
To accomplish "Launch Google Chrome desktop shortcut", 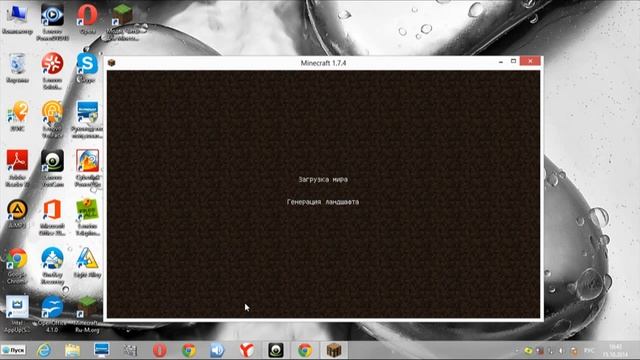I will (17, 265).
